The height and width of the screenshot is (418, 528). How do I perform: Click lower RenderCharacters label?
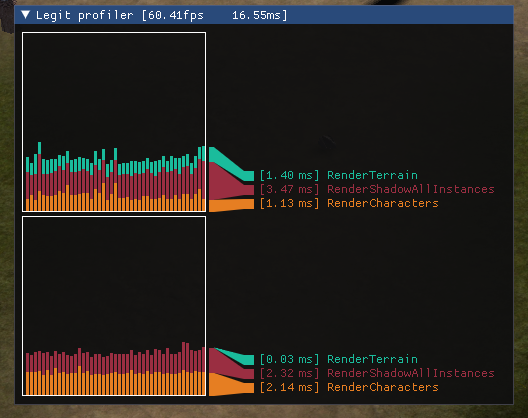(x=383, y=387)
